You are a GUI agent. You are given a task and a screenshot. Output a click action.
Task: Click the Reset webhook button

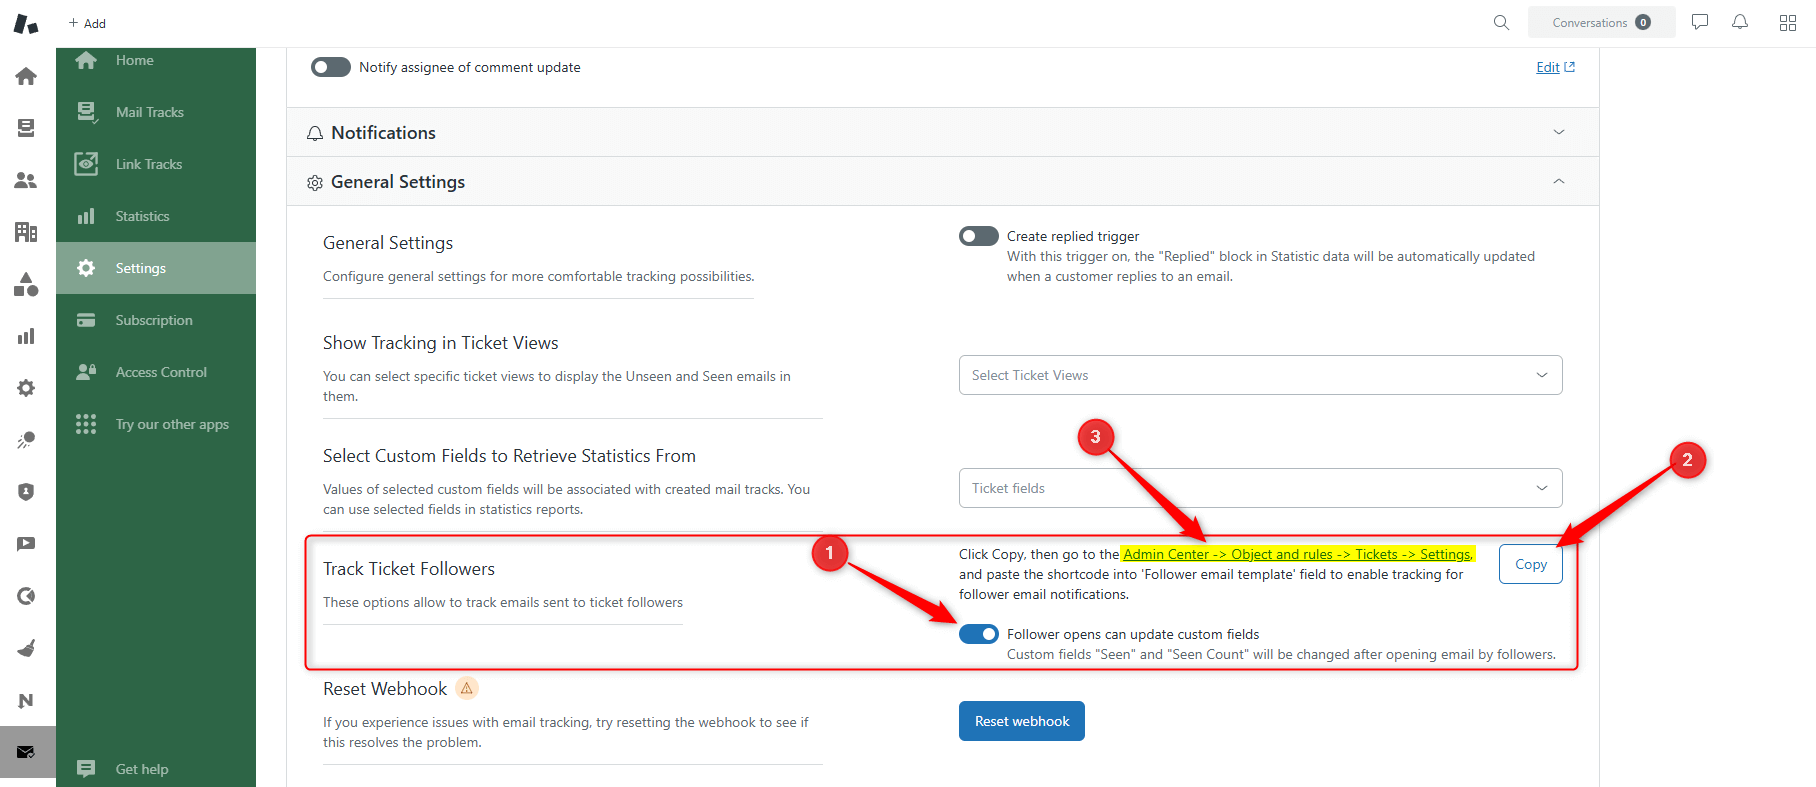[1021, 721]
